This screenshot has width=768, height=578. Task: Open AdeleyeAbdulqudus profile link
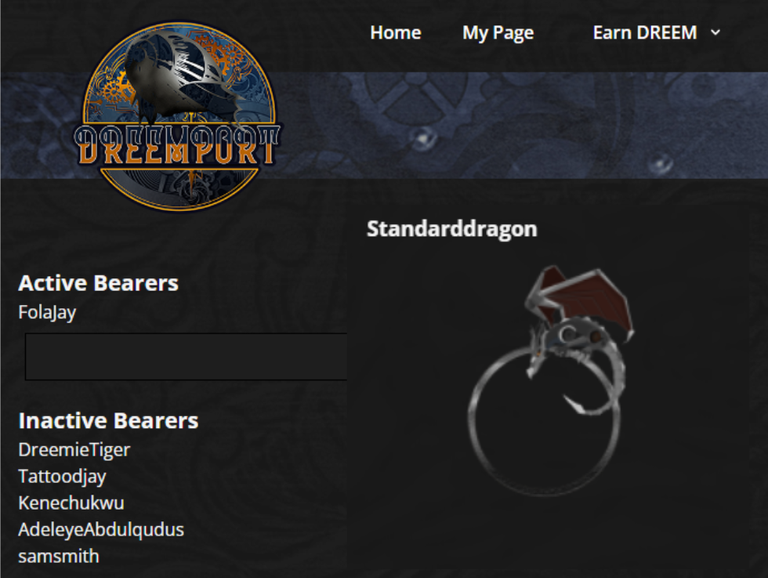[101, 530]
